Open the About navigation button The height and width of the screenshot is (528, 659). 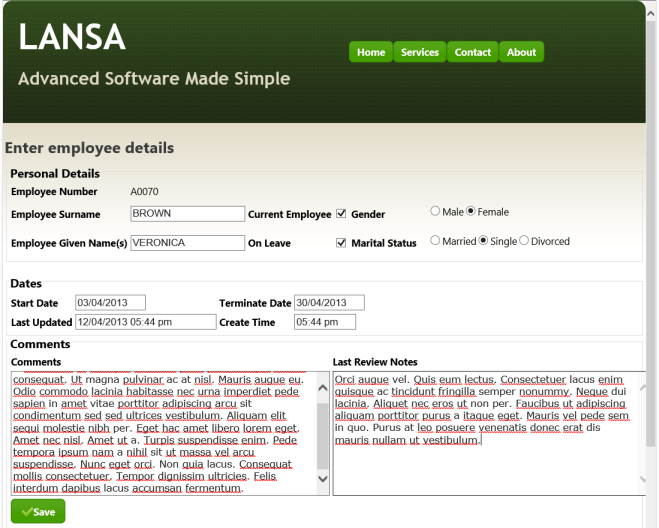coord(521,52)
